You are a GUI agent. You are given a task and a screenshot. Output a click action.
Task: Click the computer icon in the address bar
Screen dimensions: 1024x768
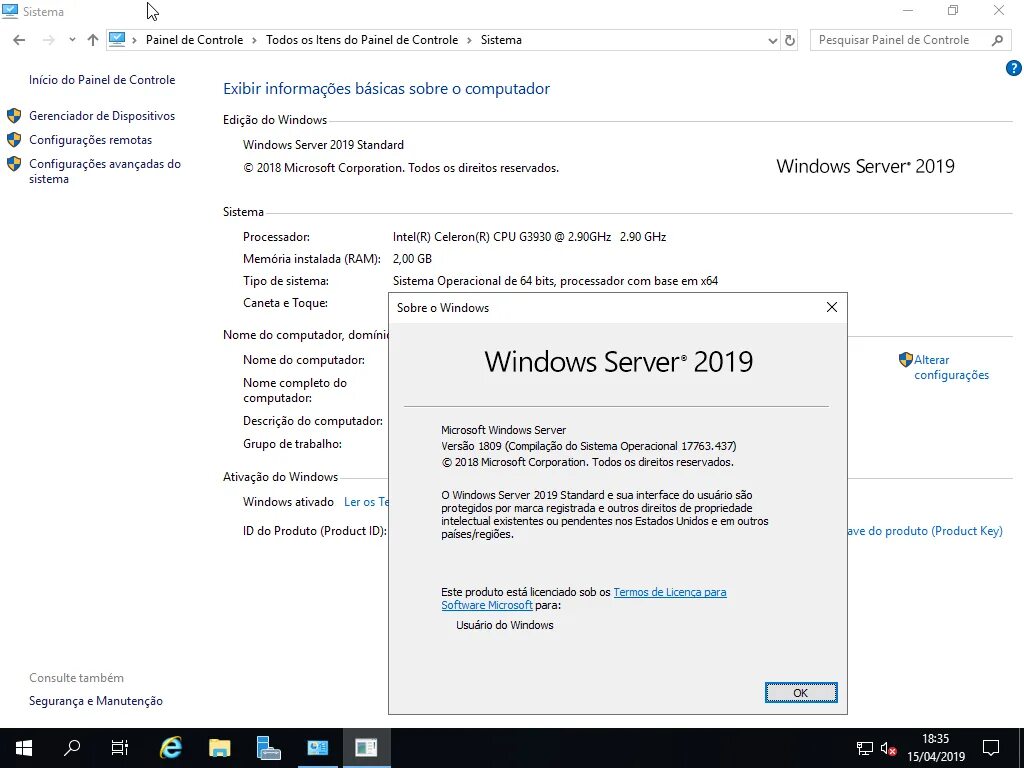[117, 39]
